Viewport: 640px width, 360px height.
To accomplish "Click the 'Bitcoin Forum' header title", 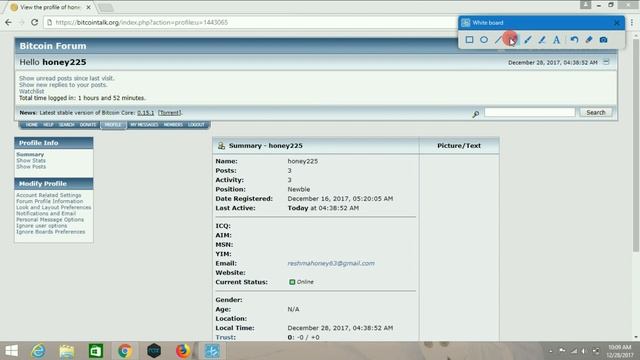I will point(53,46).
